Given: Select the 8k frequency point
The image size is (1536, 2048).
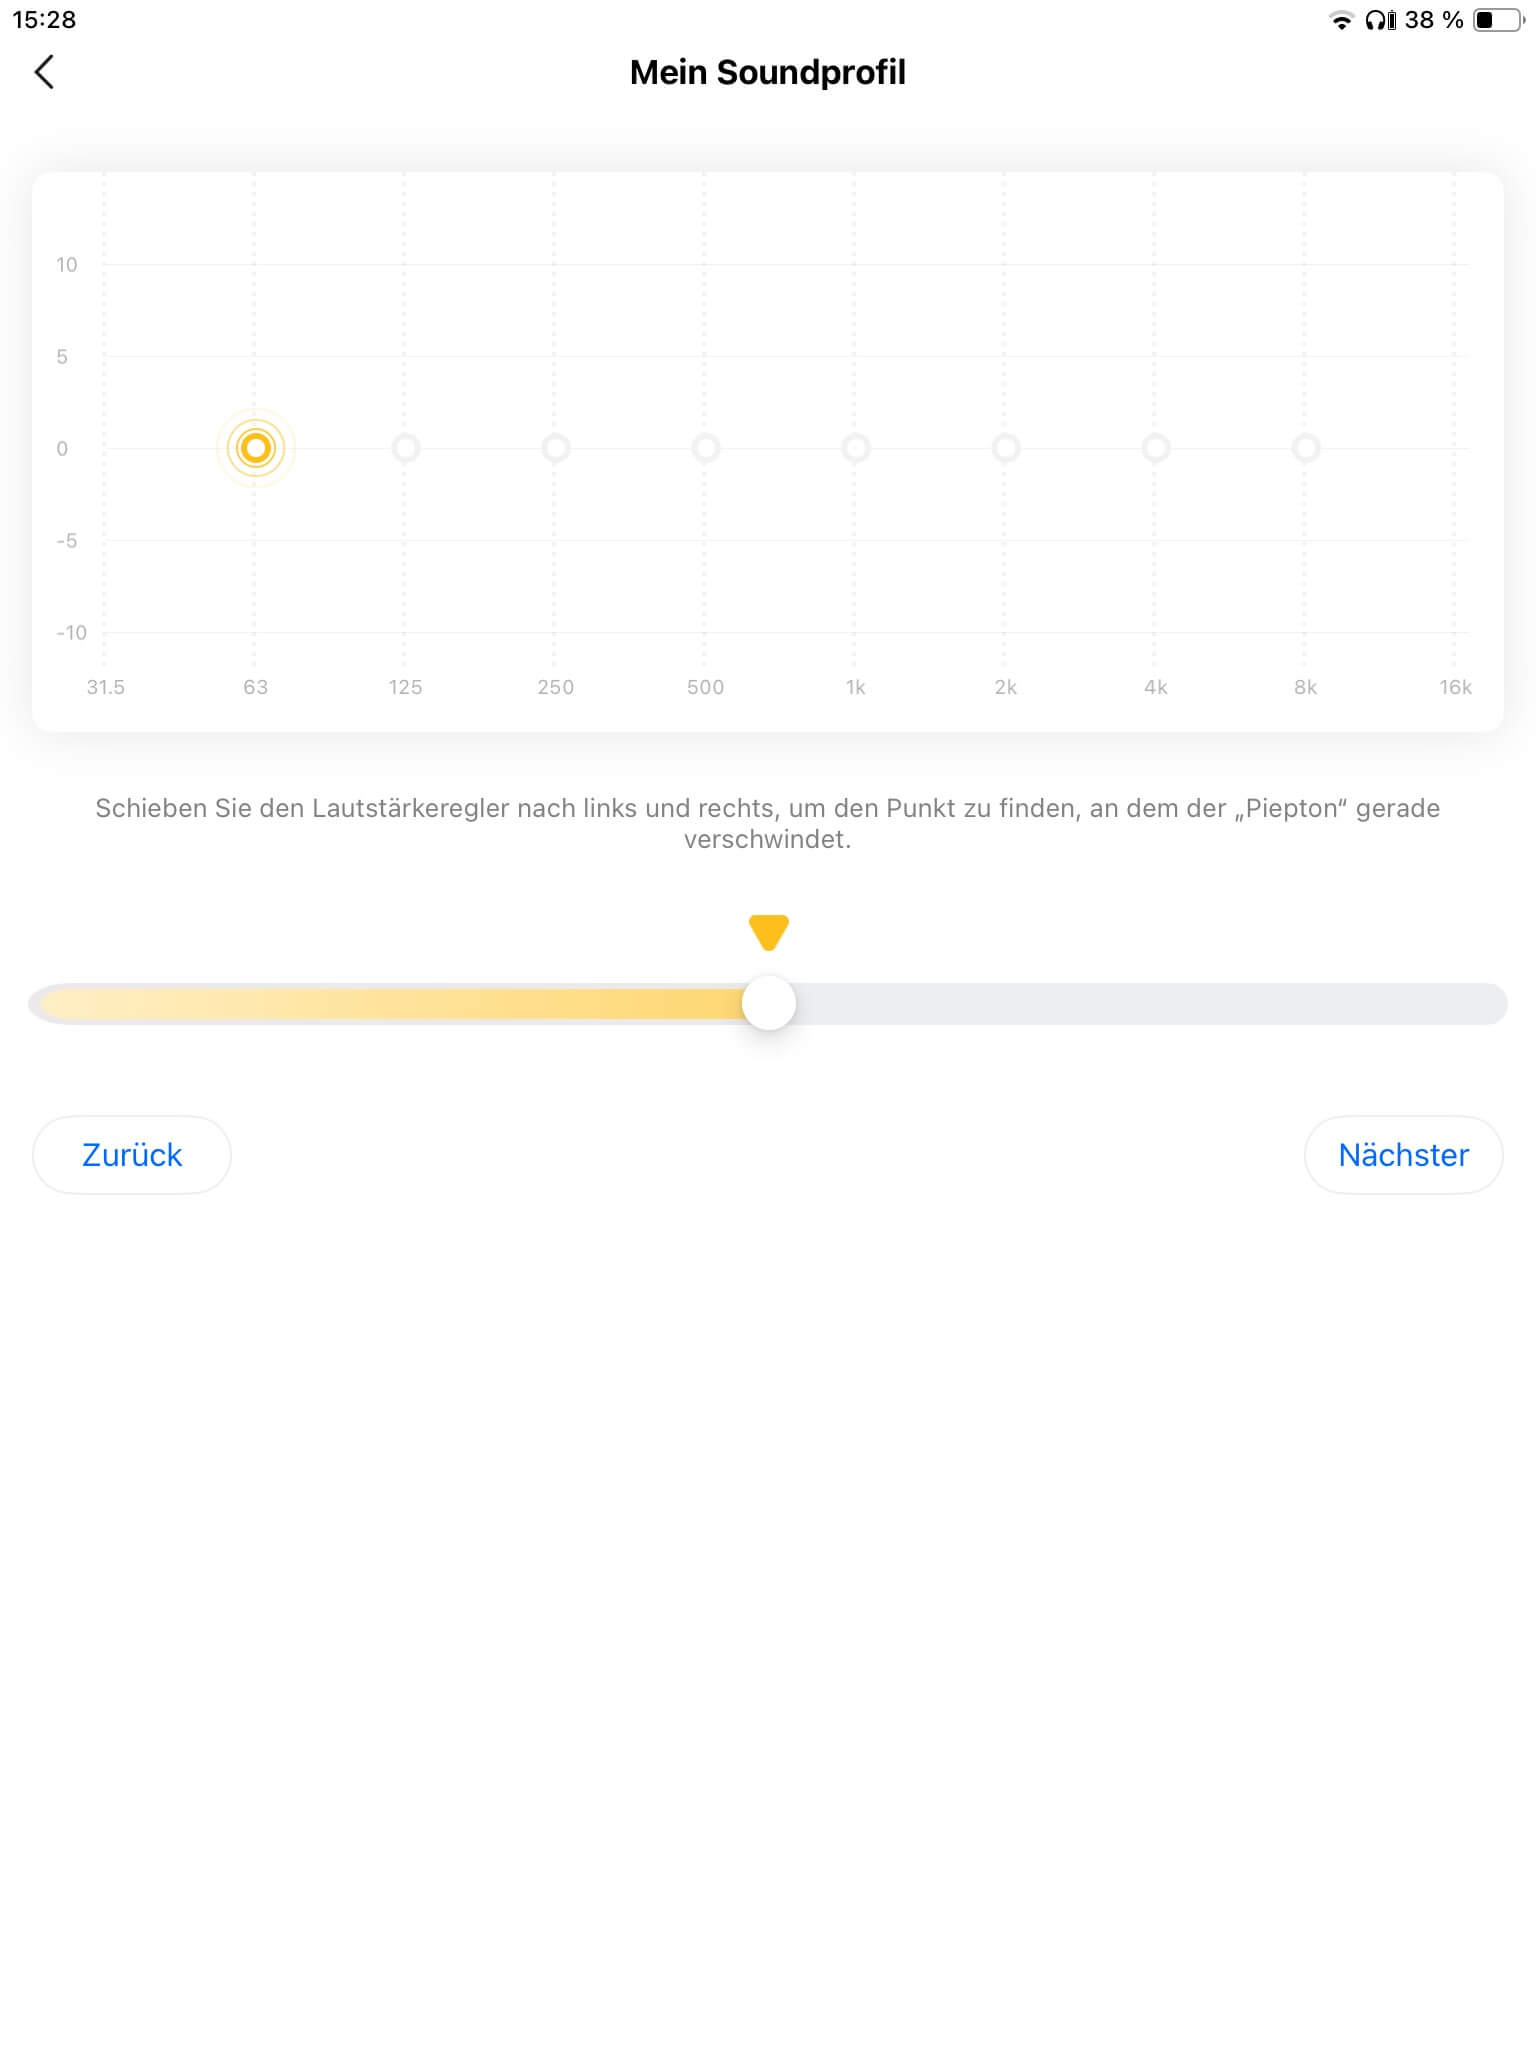Looking at the screenshot, I should 1305,448.
